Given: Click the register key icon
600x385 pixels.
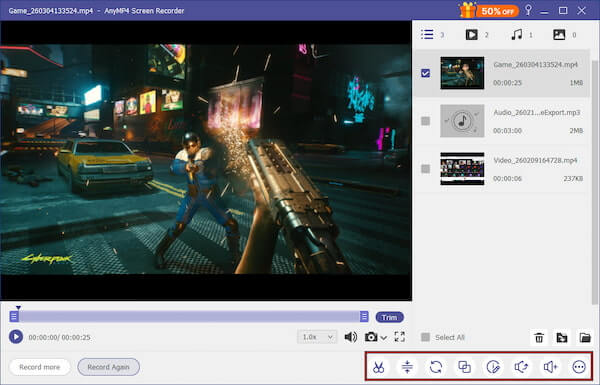Looking at the screenshot, I should tap(528, 10).
